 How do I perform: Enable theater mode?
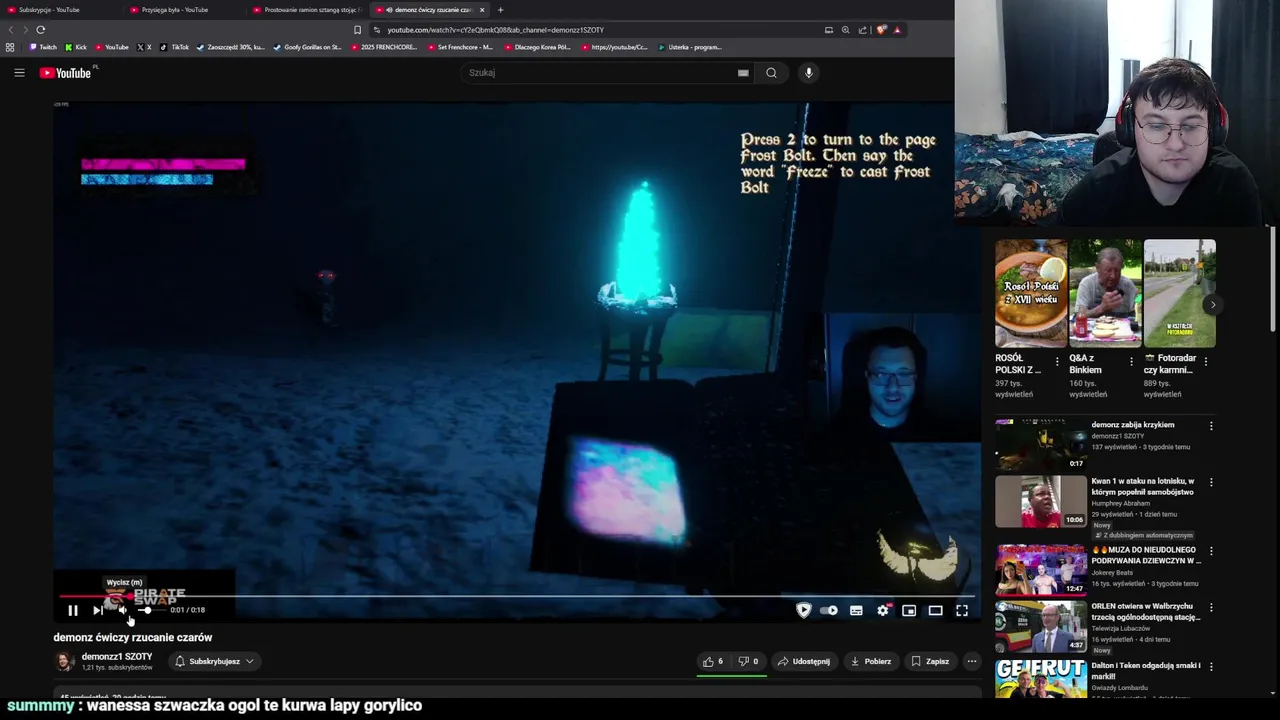click(x=935, y=610)
